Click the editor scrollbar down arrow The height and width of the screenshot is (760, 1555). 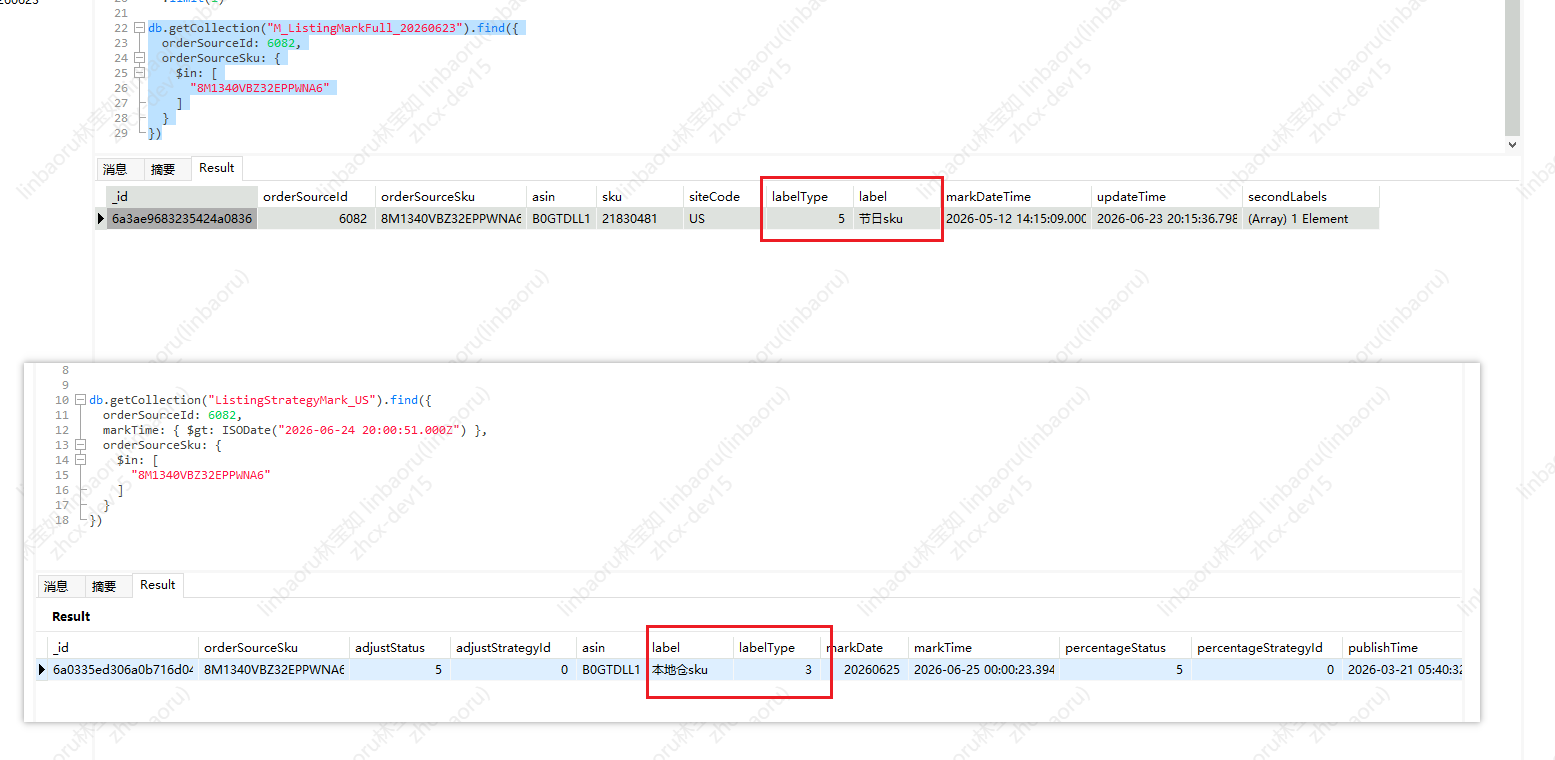pyautogui.click(x=1512, y=144)
